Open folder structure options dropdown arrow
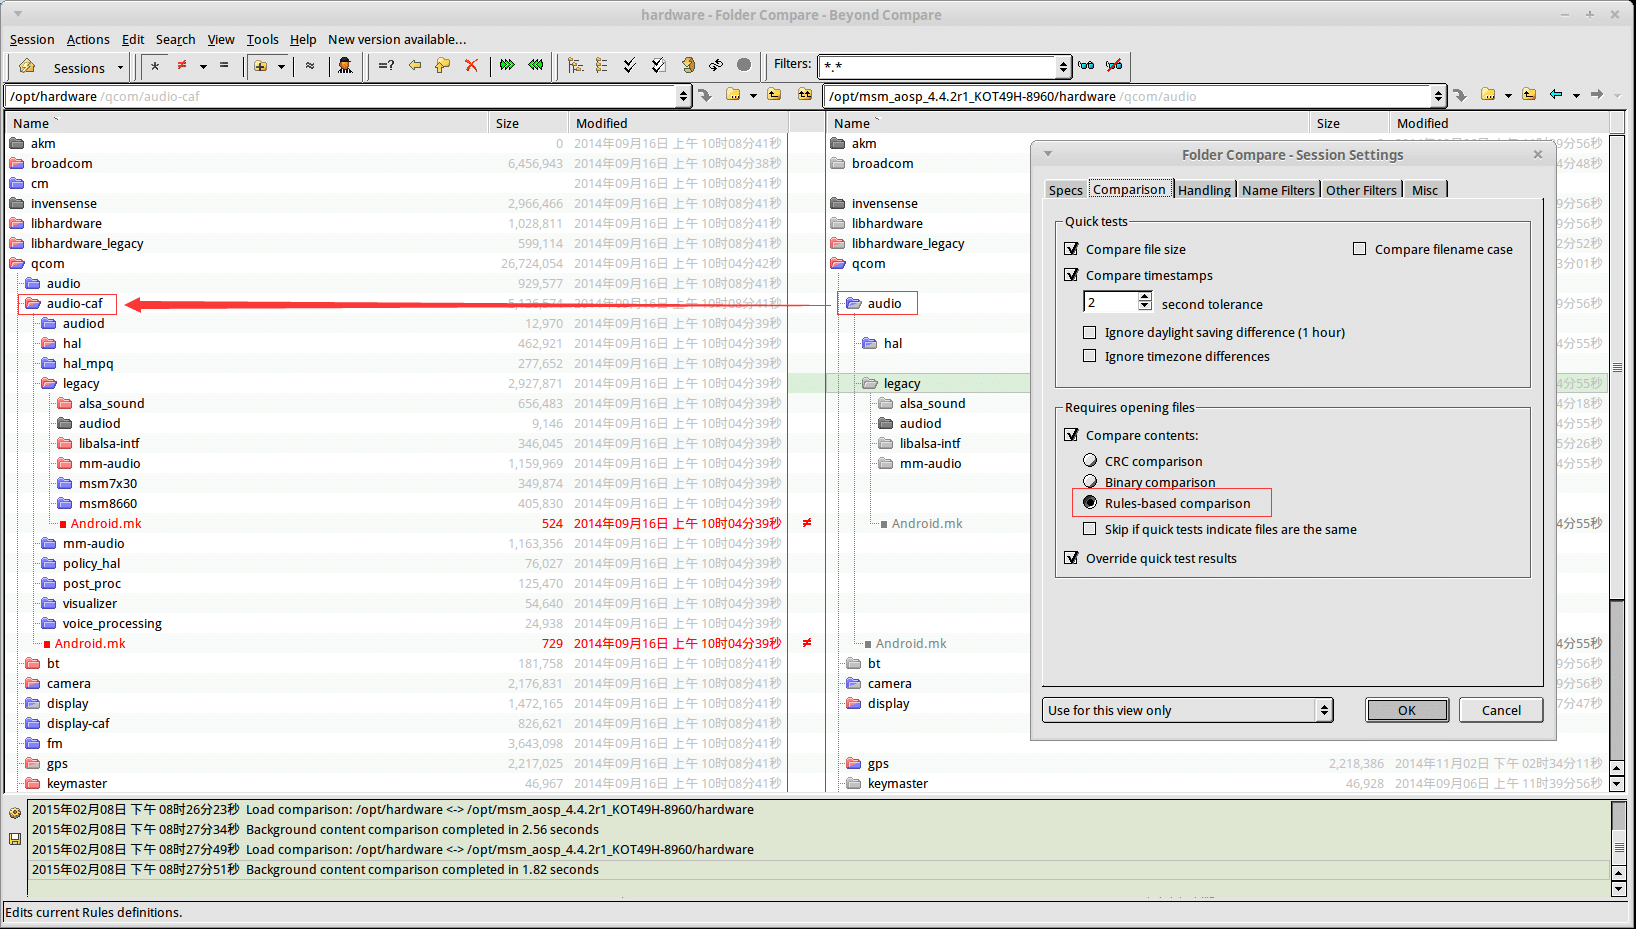The height and width of the screenshot is (929, 1636). [x=281, y=67]
